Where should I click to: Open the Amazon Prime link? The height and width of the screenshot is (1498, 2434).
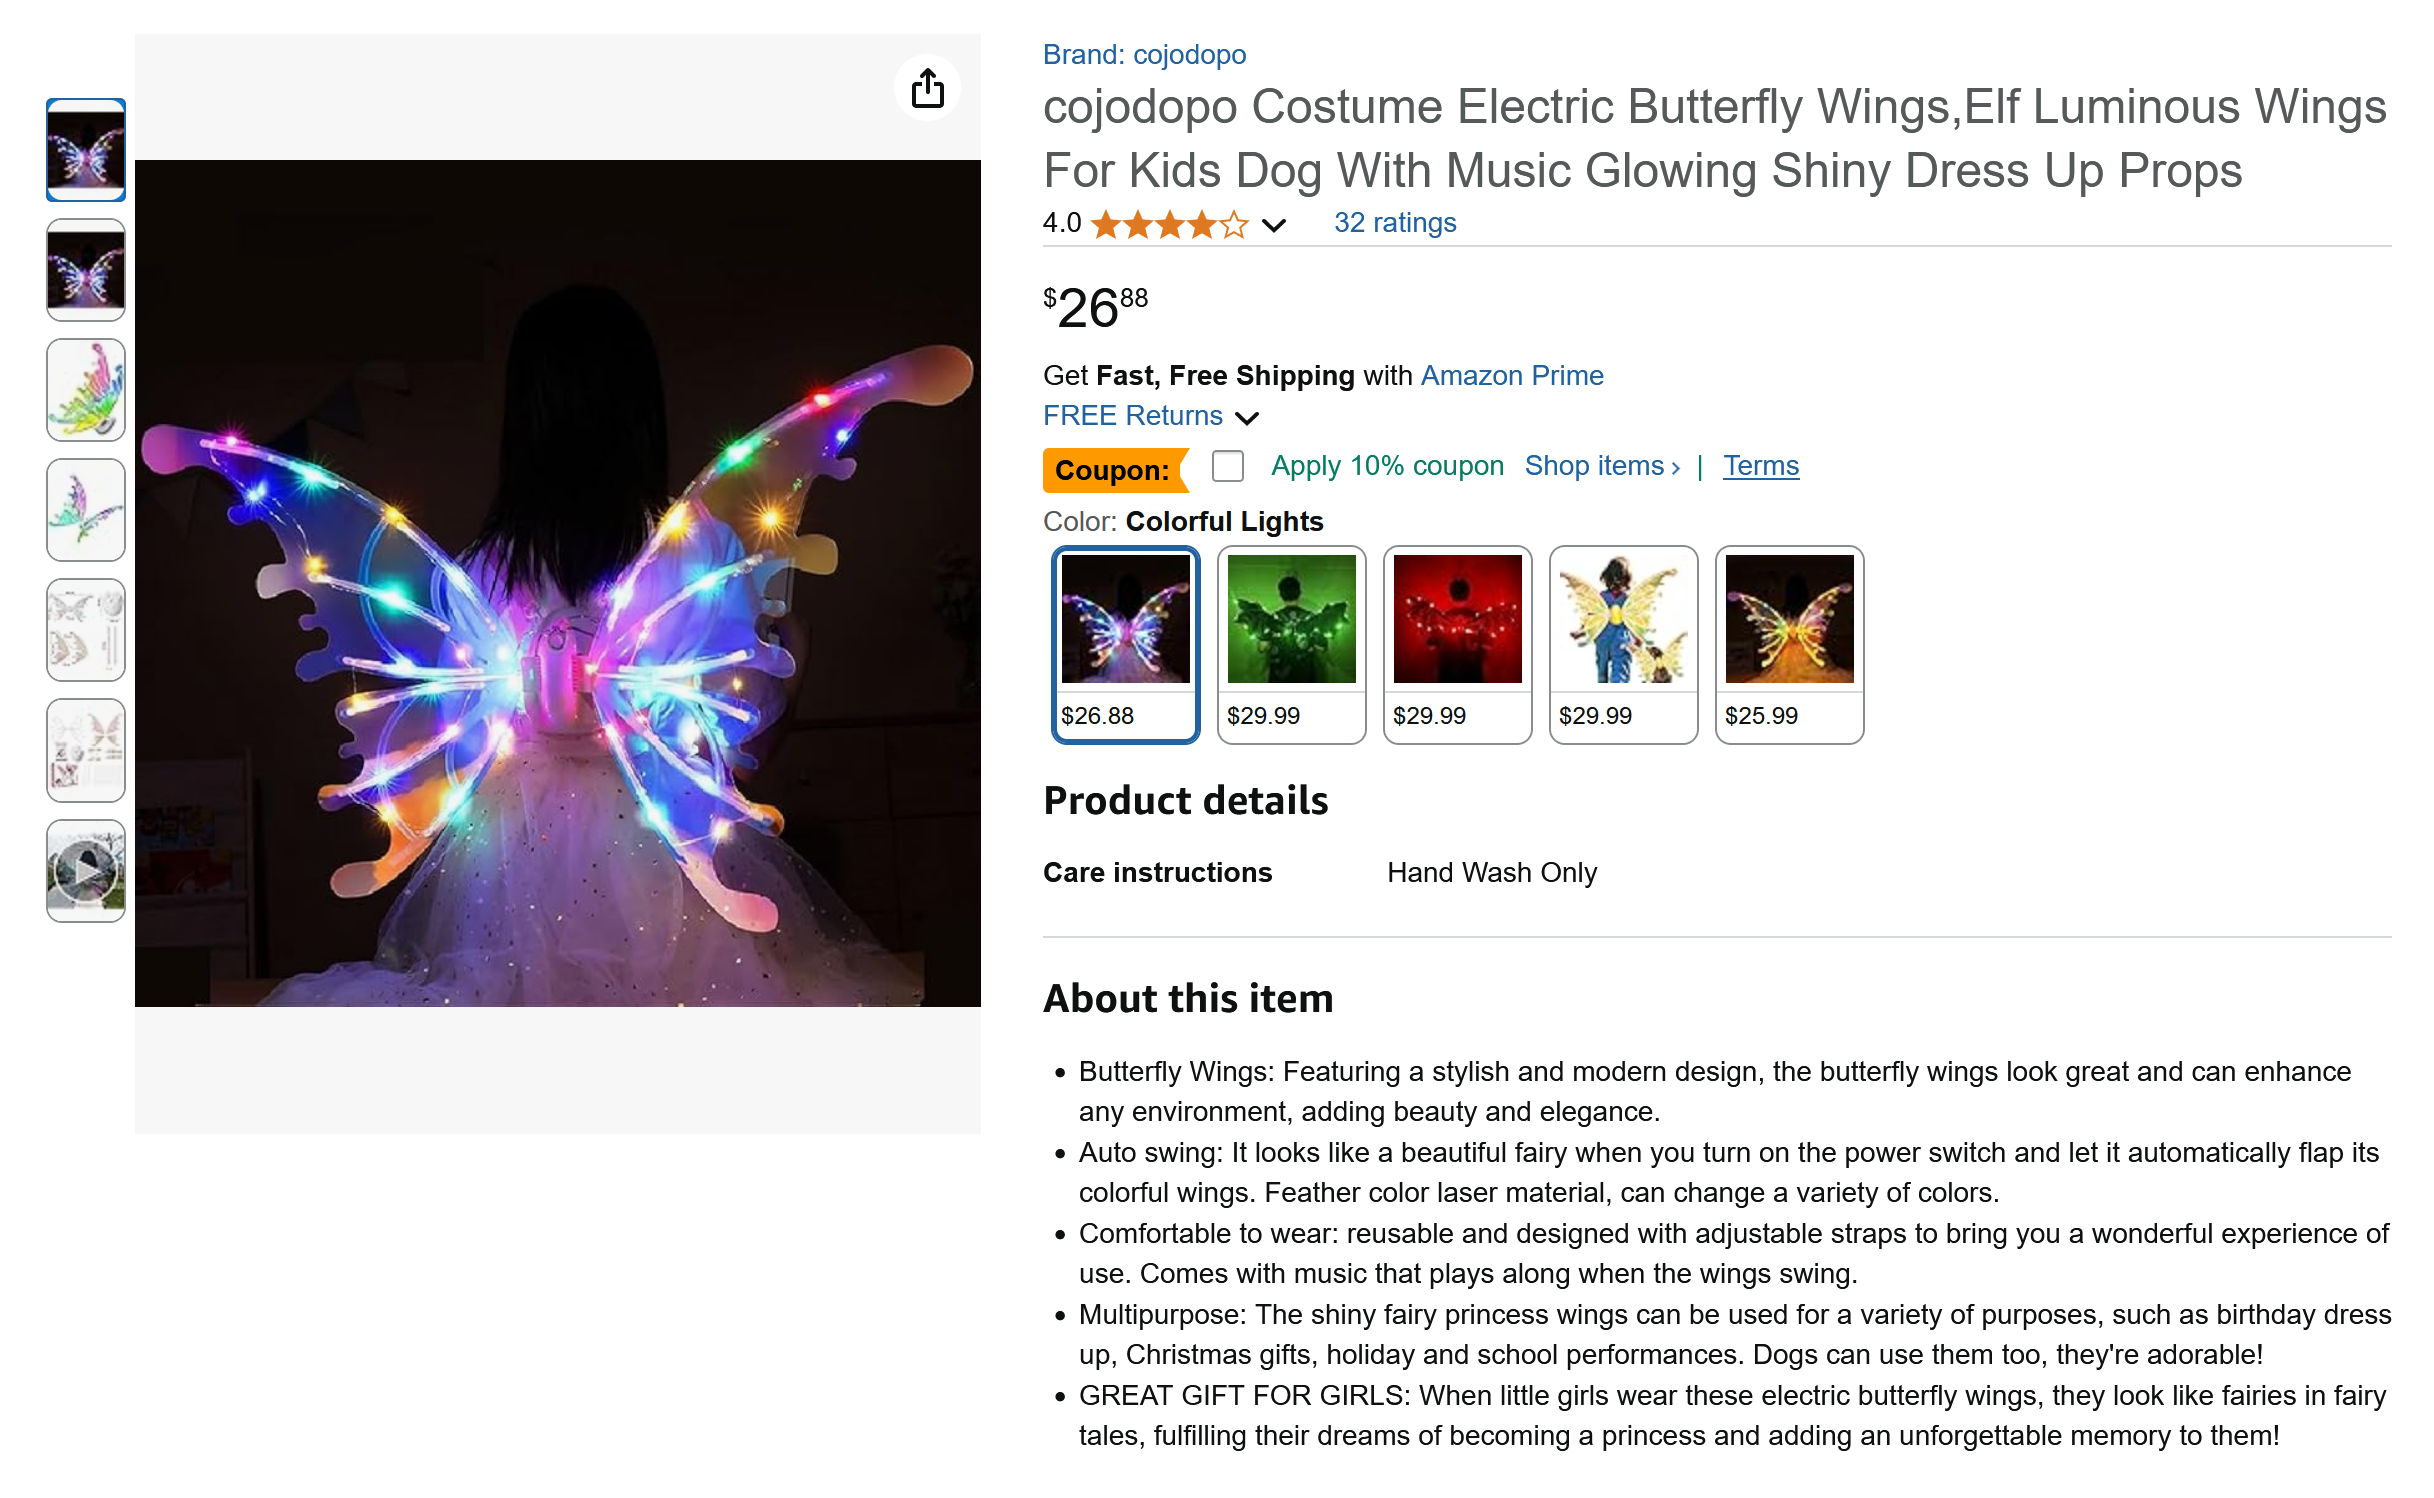coord(1511,376)
